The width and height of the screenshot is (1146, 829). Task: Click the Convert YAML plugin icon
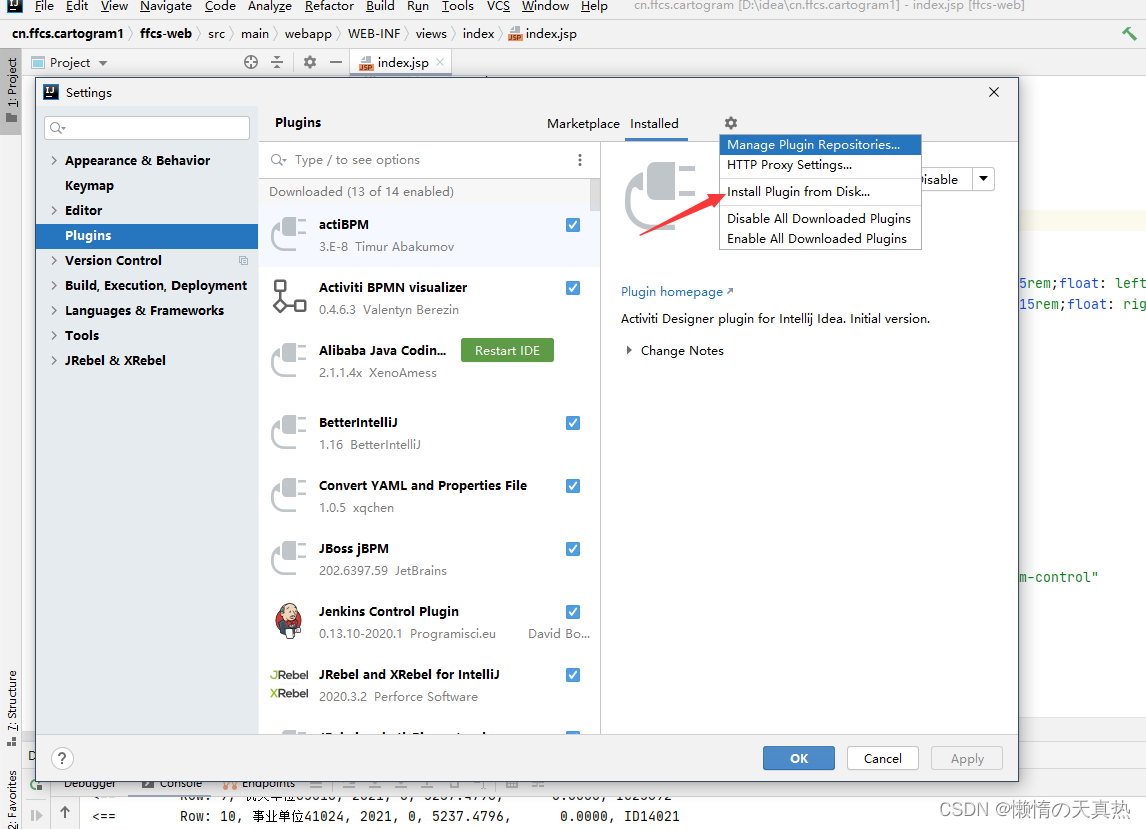point(289,496)
